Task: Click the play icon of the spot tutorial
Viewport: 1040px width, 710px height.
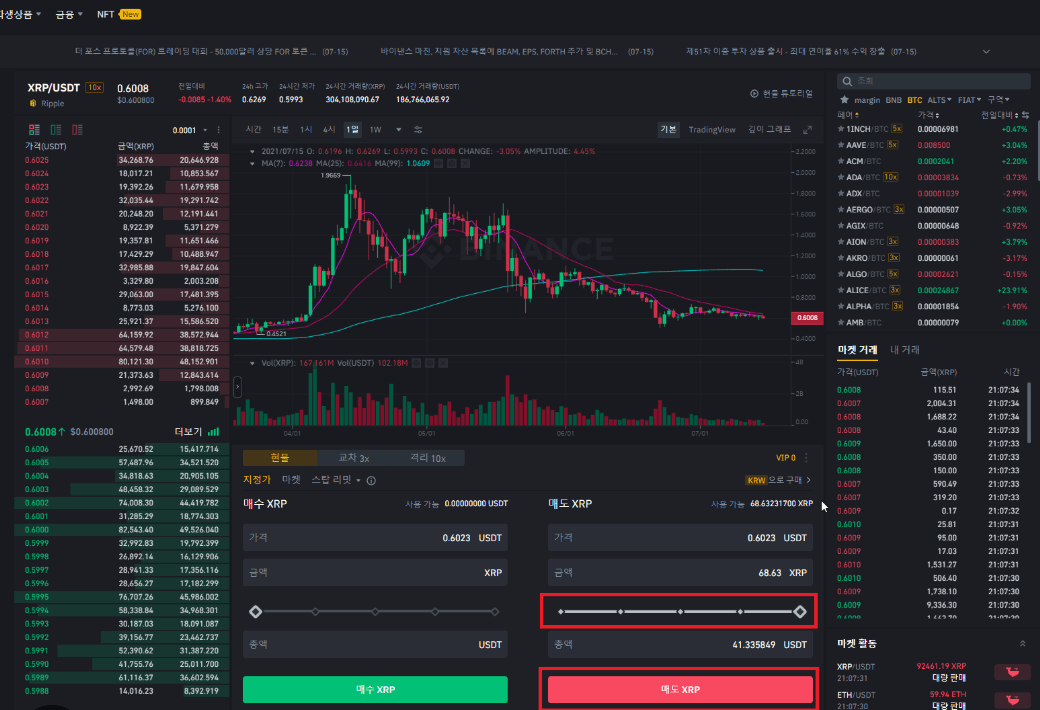Action: 754,94
